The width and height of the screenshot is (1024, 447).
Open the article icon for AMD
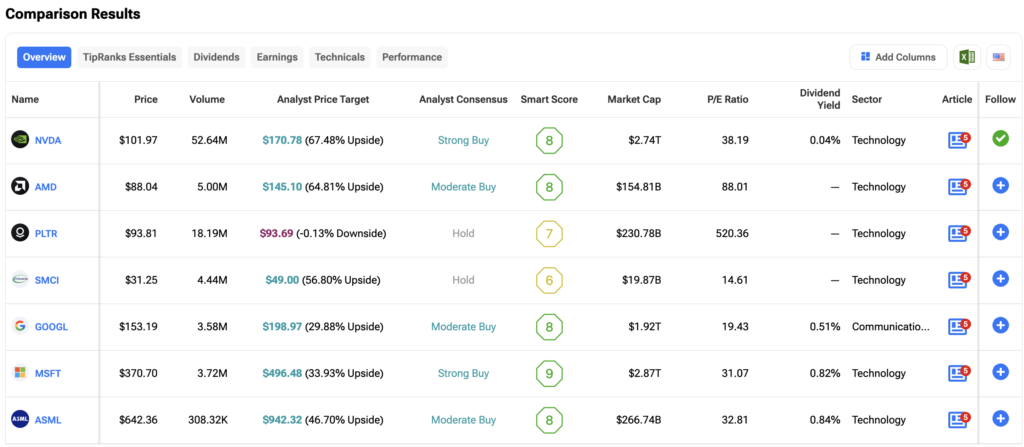pyautogui.click(x=958, y=186)
